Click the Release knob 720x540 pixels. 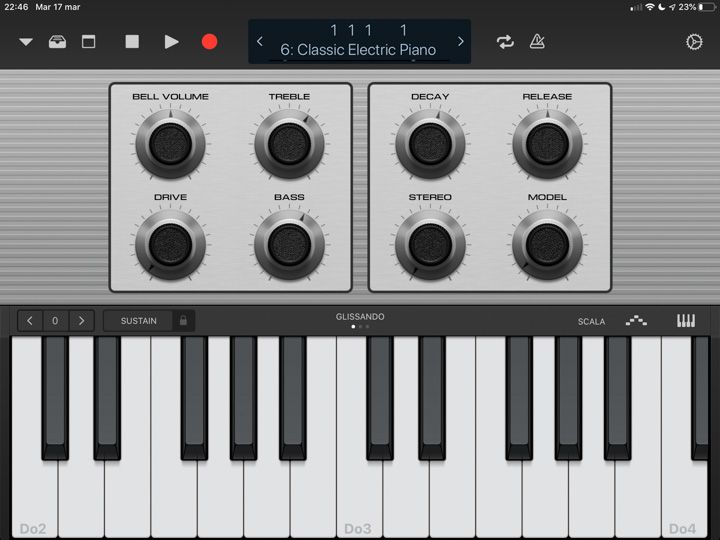click(547, 144)
